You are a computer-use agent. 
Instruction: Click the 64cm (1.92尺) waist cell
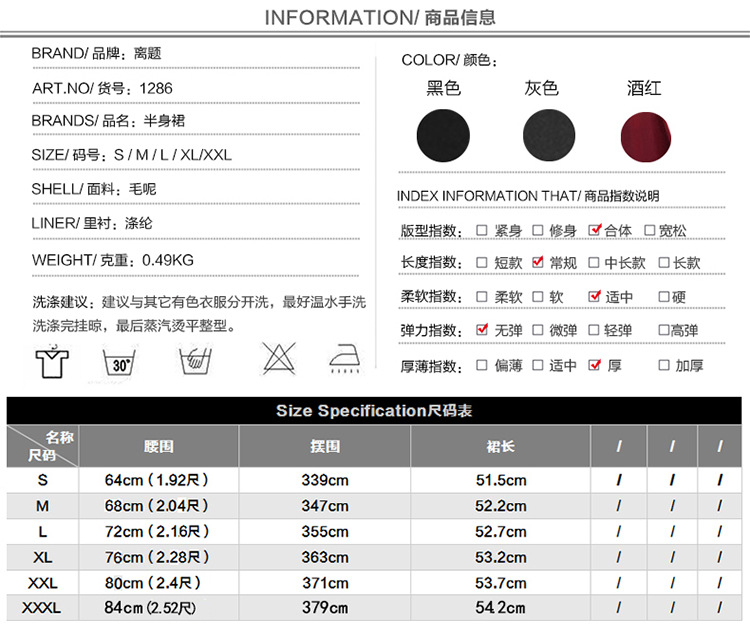click(157, 480)
